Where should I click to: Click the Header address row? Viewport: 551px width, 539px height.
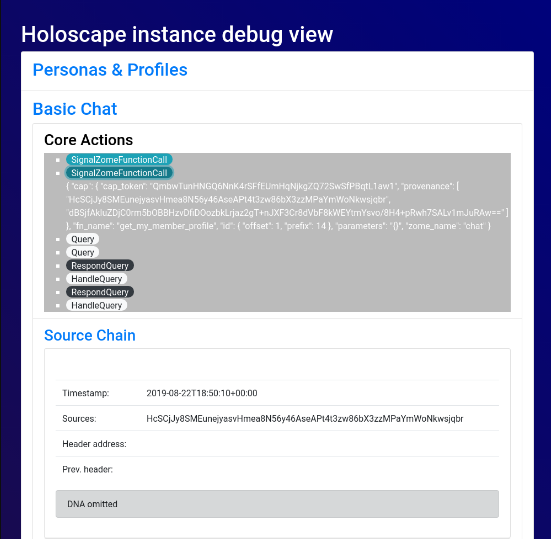(x=277, y=444)
